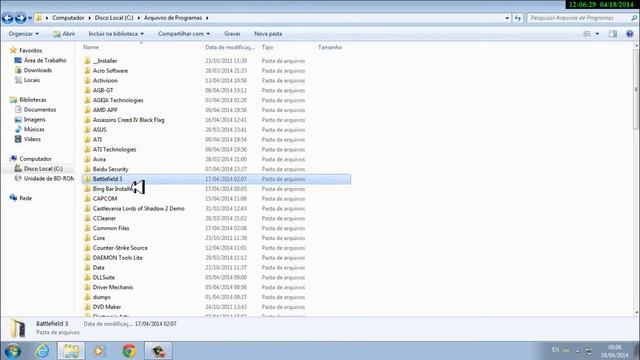
Task: Select the Activision folder icon
Action: (87, 80)
